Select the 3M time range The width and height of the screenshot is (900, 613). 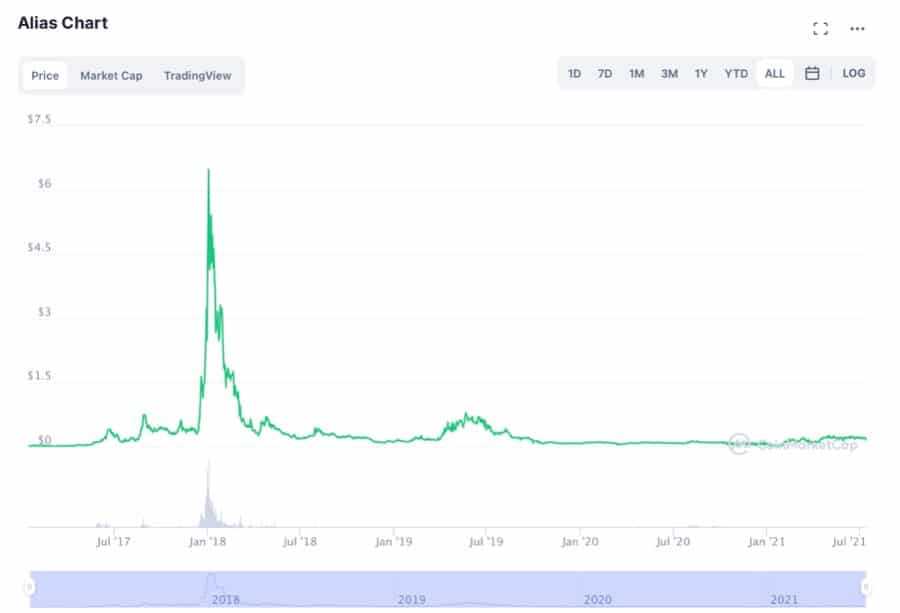[669, 74]
